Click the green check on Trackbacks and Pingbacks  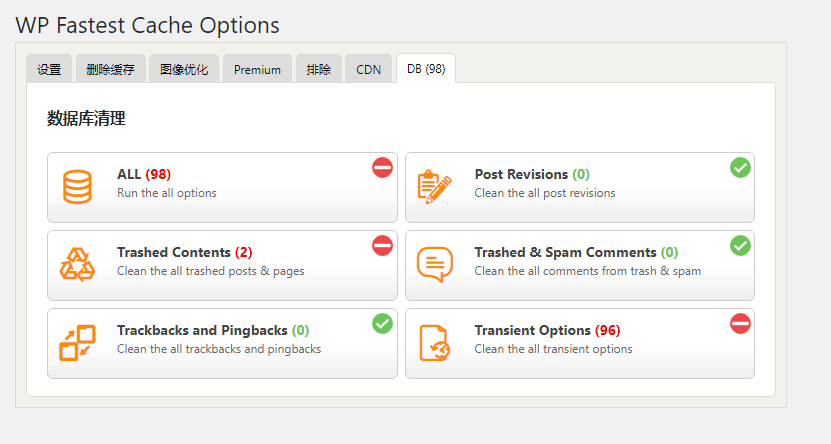382,324
